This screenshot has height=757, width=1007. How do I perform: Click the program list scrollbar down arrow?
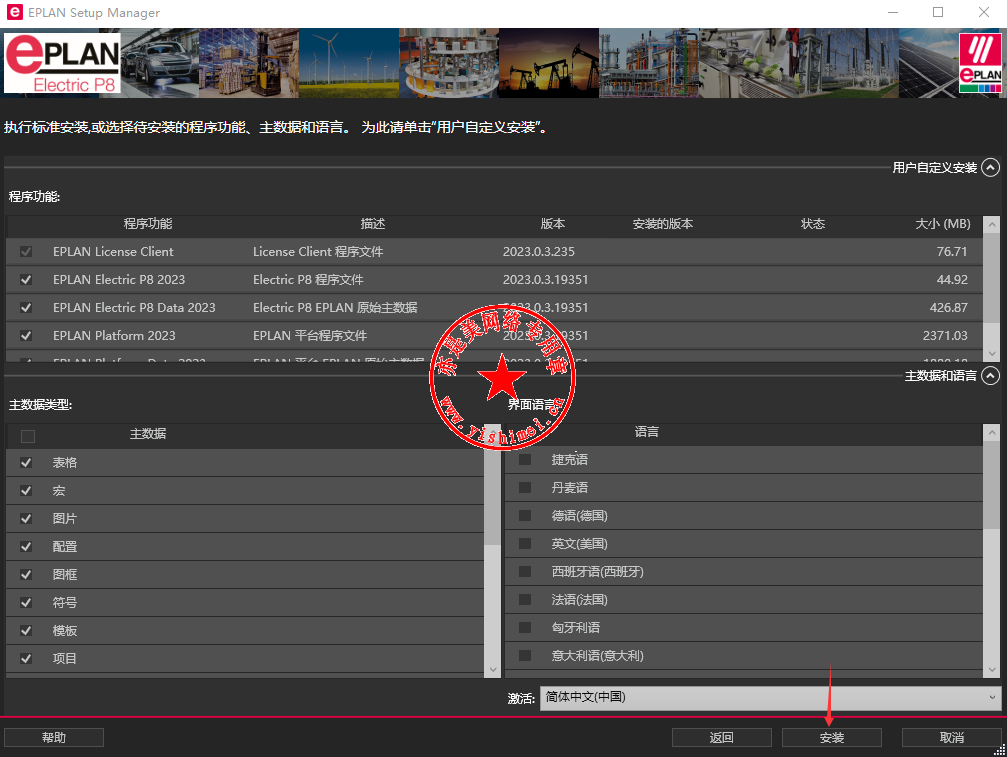pos(992,354)
